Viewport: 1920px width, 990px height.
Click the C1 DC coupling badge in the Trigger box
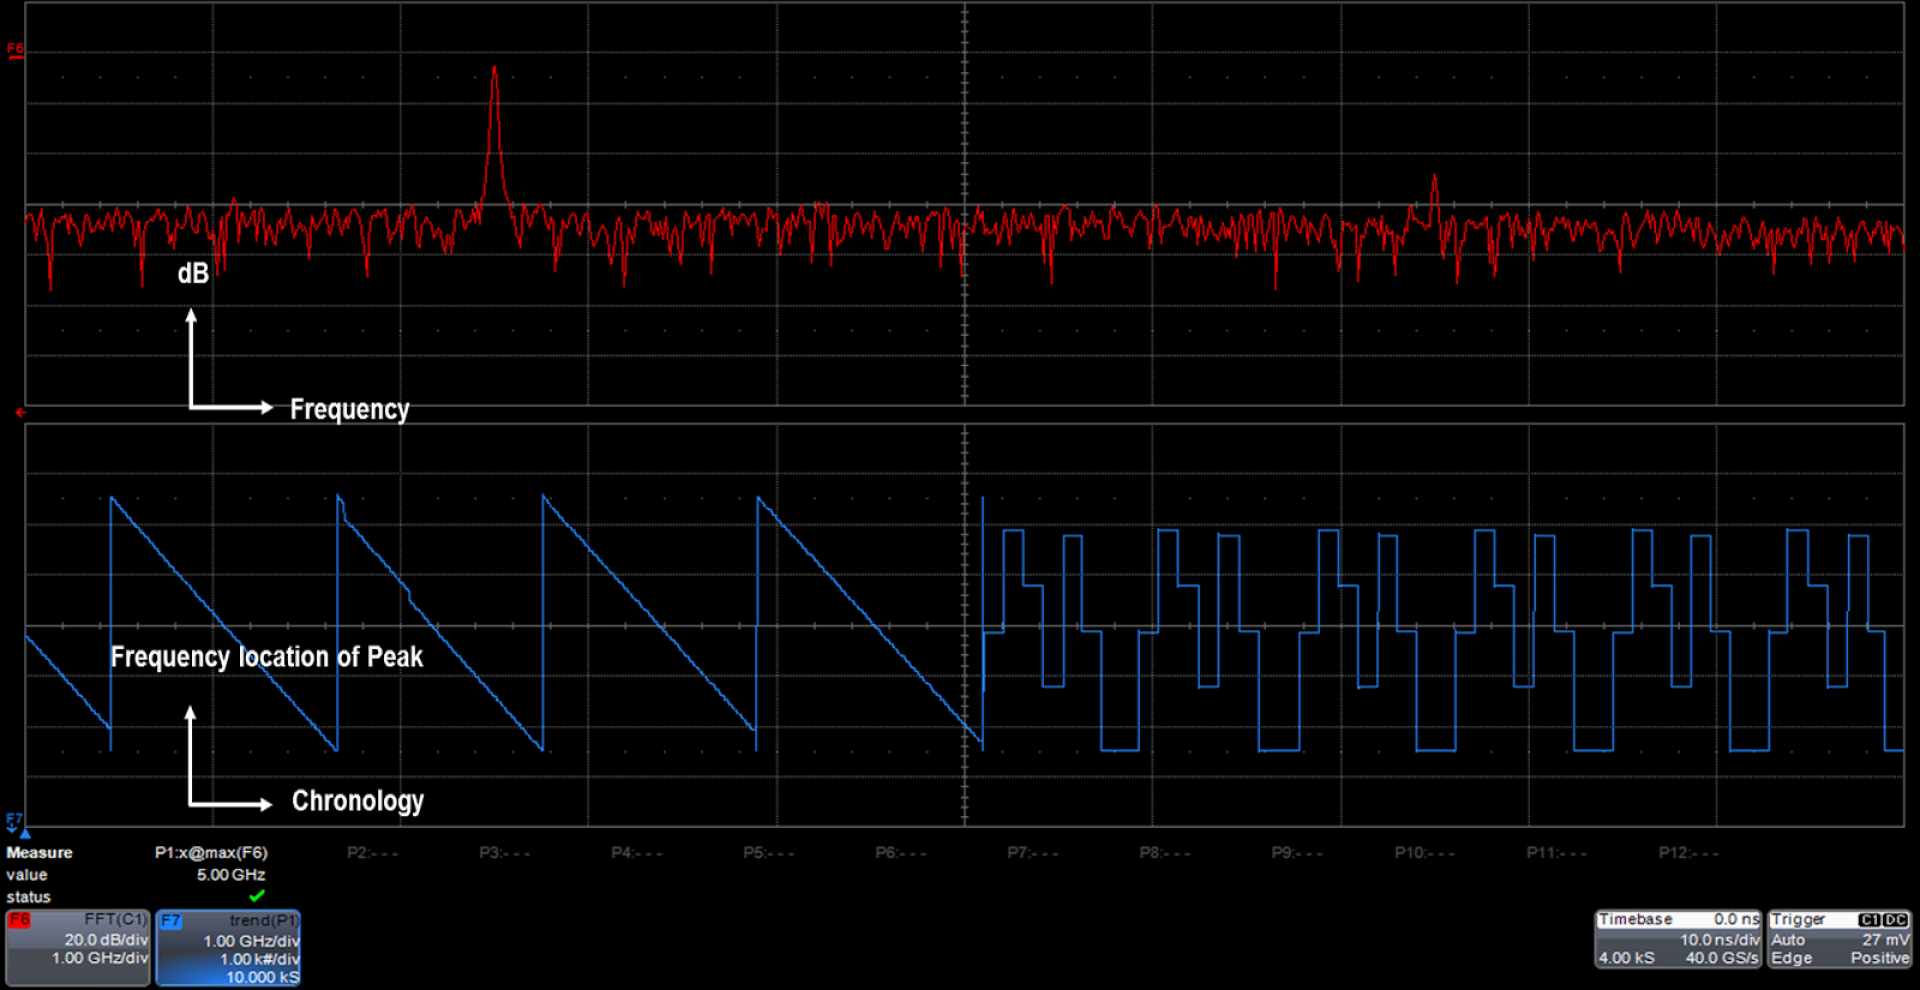[x=1882, y=920]
